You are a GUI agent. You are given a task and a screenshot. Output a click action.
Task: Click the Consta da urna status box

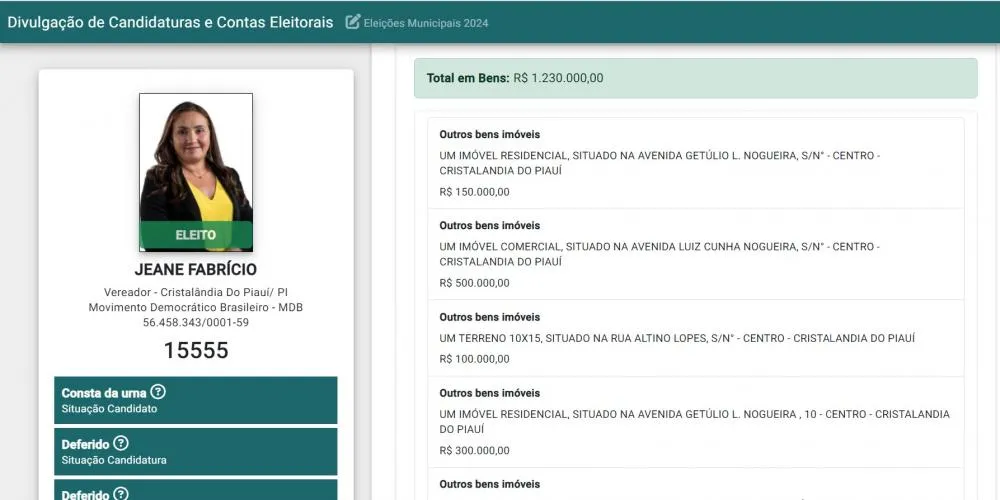point(196,400)
